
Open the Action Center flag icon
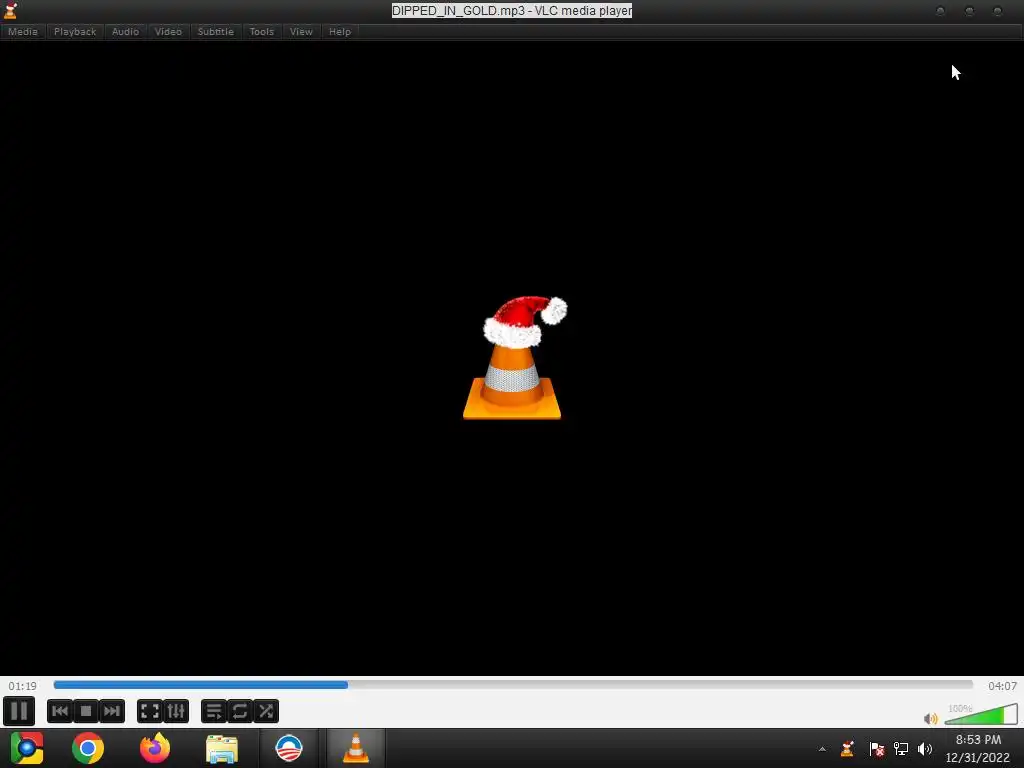coord(876,748)
